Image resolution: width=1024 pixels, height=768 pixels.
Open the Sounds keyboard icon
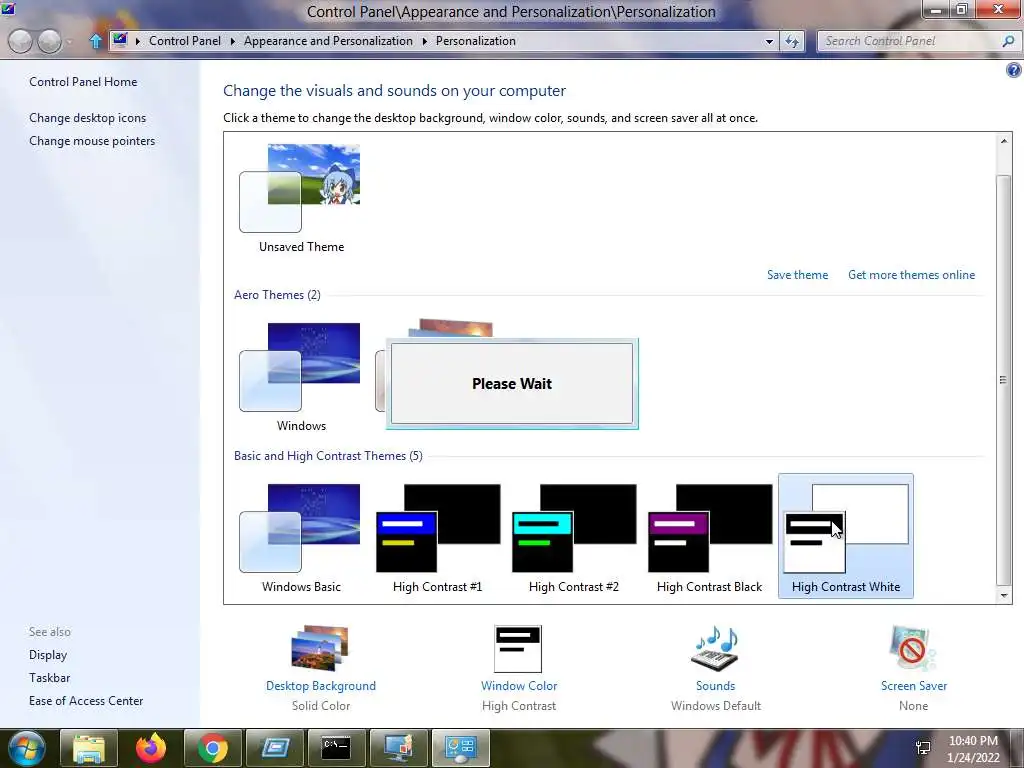(x=715, y=648)
